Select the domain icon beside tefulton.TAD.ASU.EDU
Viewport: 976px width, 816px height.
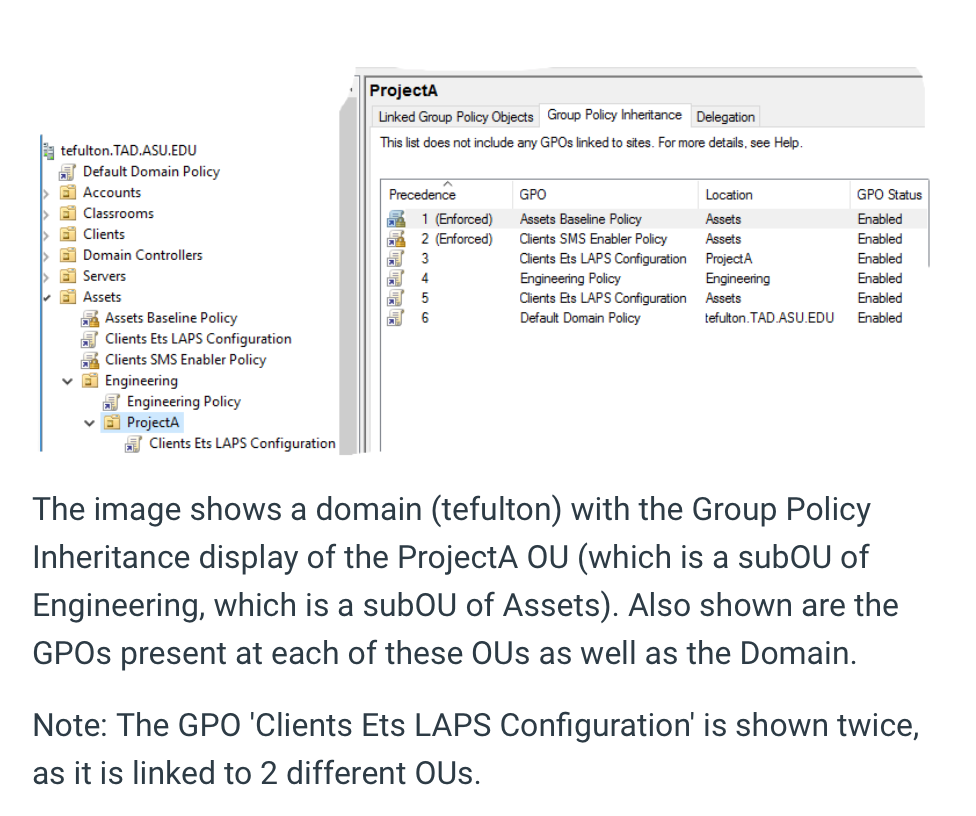point(48,150)
